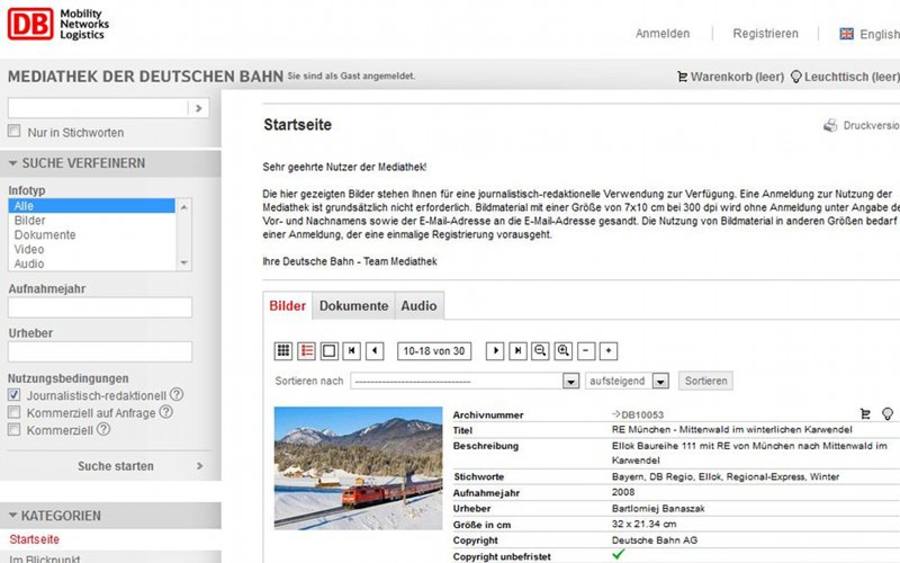
Task: Click the Urheber input field
Action: coord(100,352)
